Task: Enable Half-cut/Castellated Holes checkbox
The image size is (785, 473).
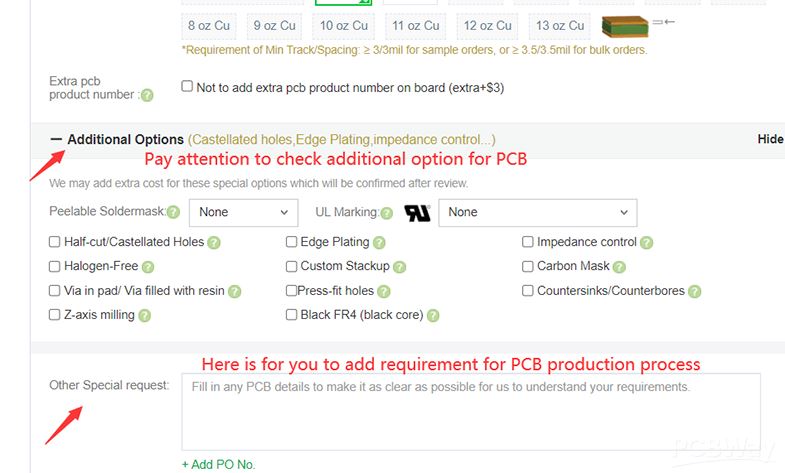Action: pos(55,242)
